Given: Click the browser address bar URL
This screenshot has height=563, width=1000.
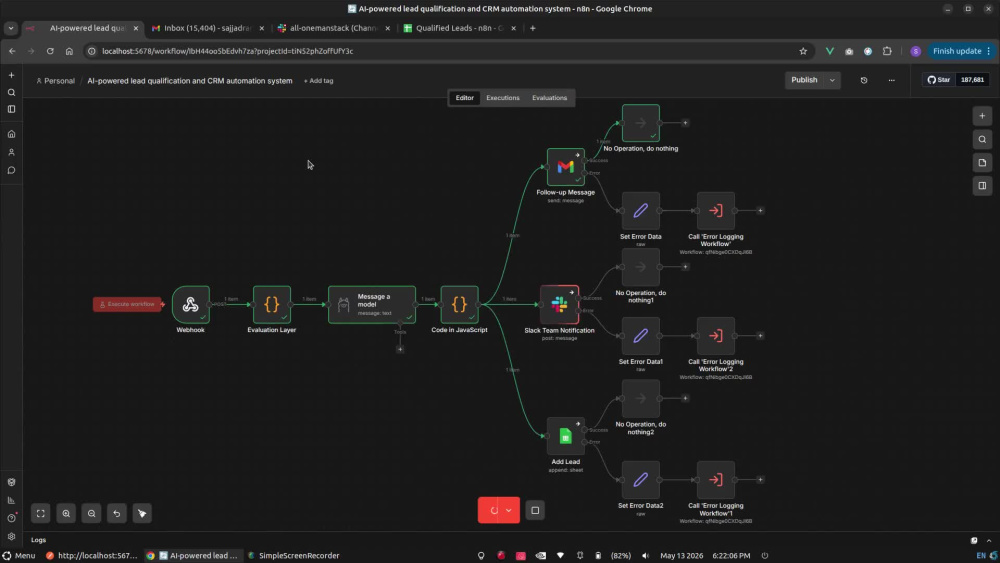Looking at the screenshot, I should pos(227,51).
